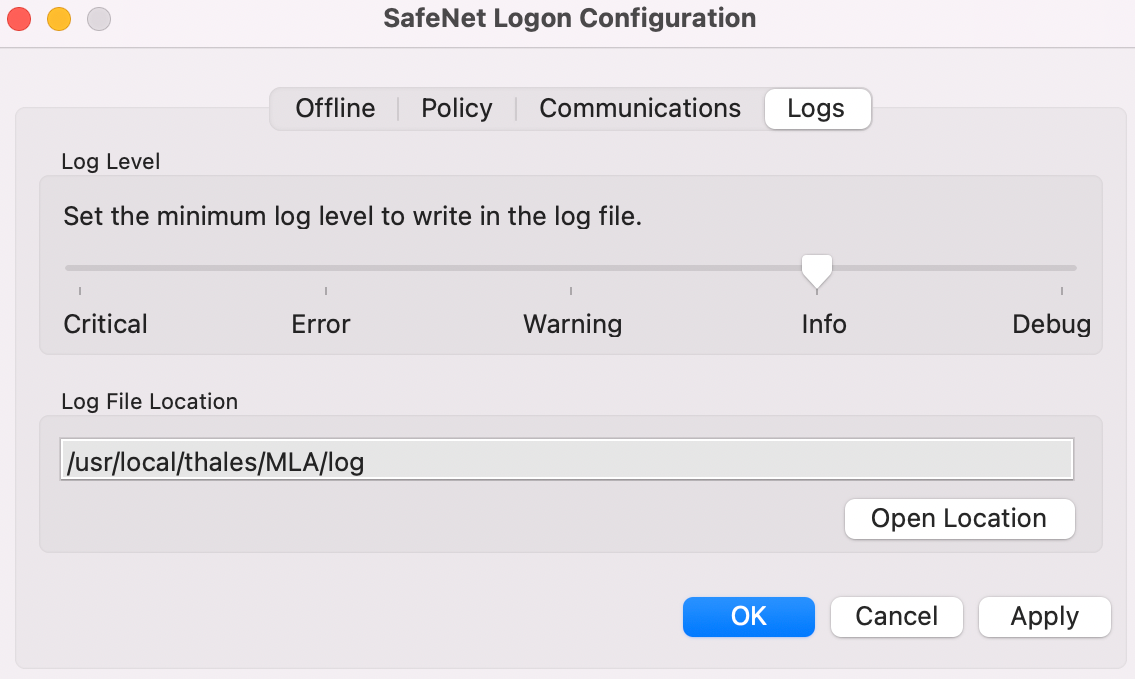Click the log file location path field
Image resolution: width=1135 pixels, height=680 pixels.
click(566, 462)
